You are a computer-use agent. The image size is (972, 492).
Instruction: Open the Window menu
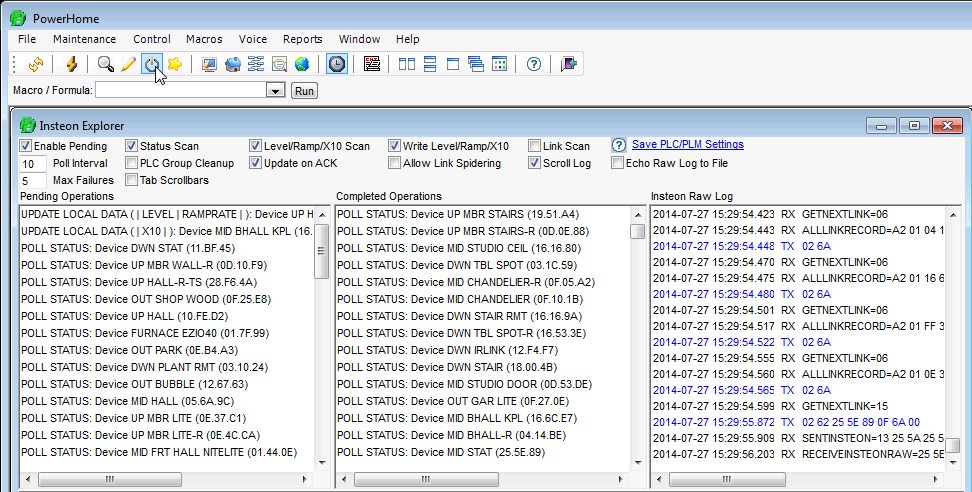(360, 39)
